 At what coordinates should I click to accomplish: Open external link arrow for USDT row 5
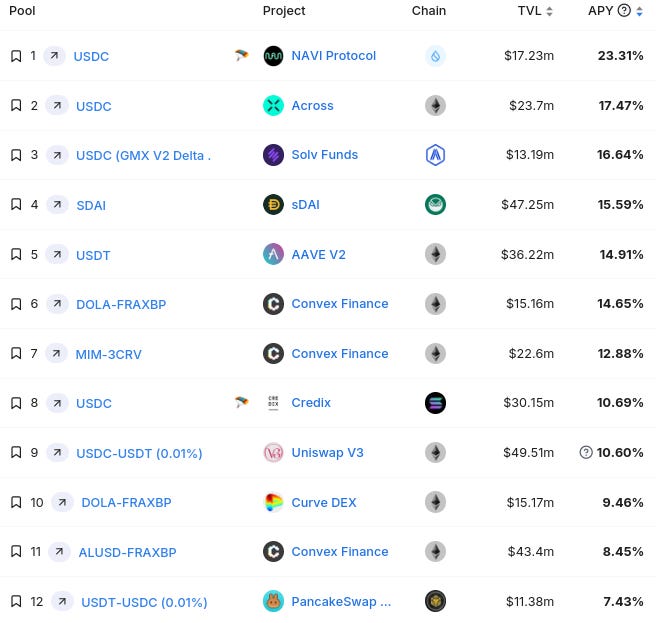pyautogui.click(x=57, y=254)
